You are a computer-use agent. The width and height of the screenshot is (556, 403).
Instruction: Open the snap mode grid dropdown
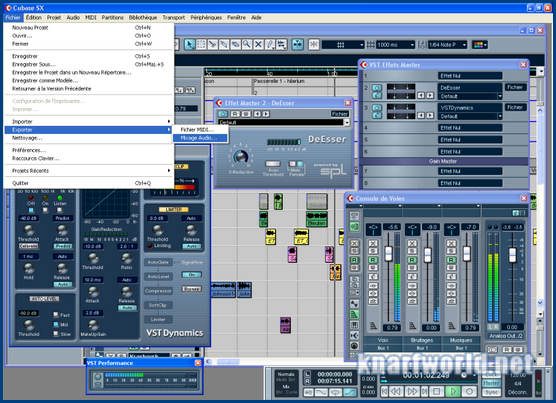(x=343, y=45)
